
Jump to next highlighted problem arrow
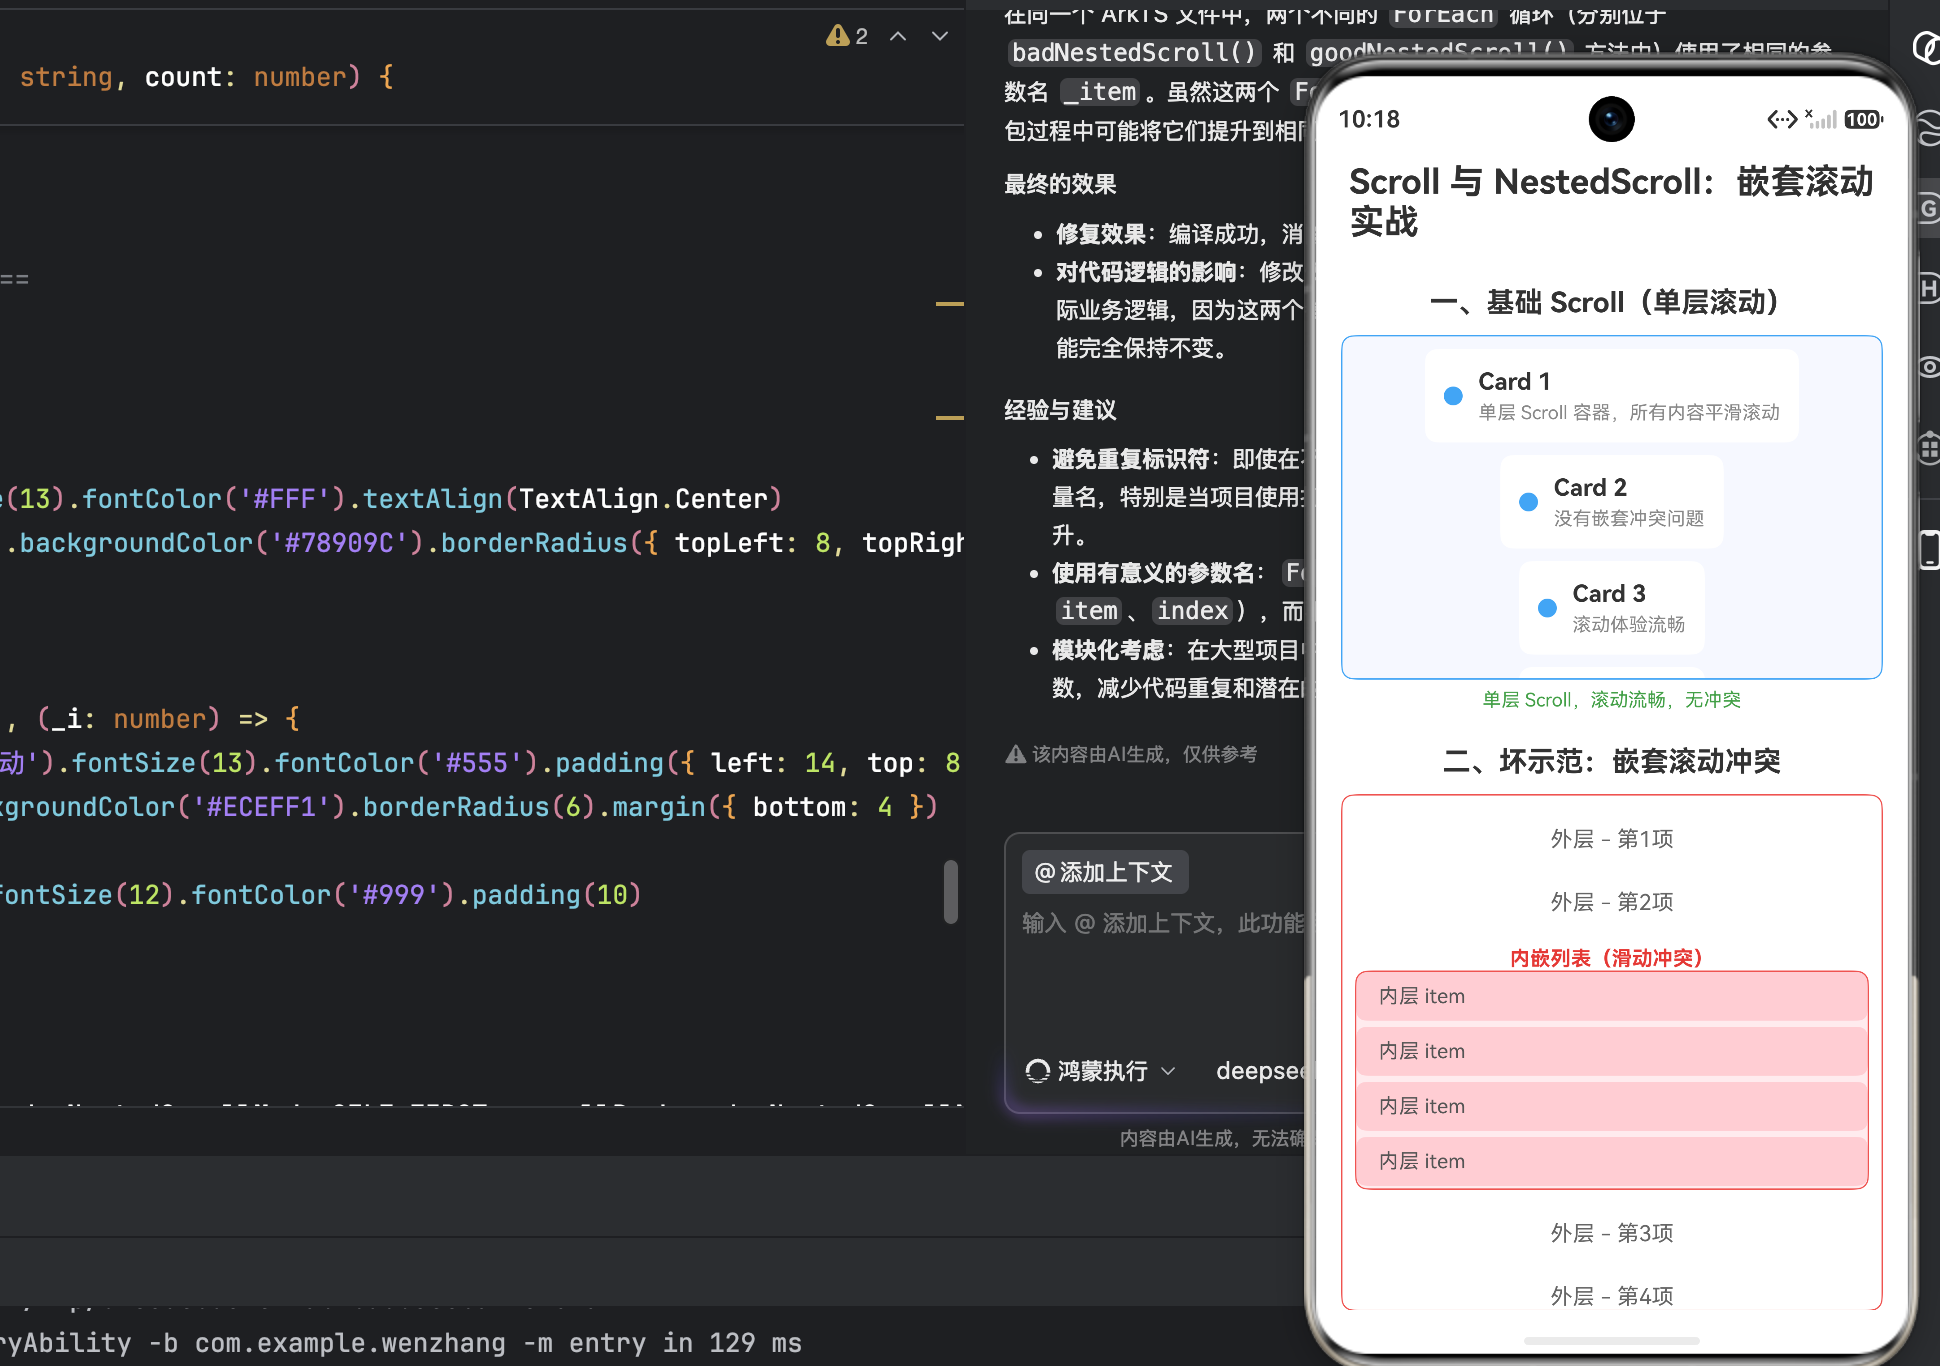[x=940, y=36]
